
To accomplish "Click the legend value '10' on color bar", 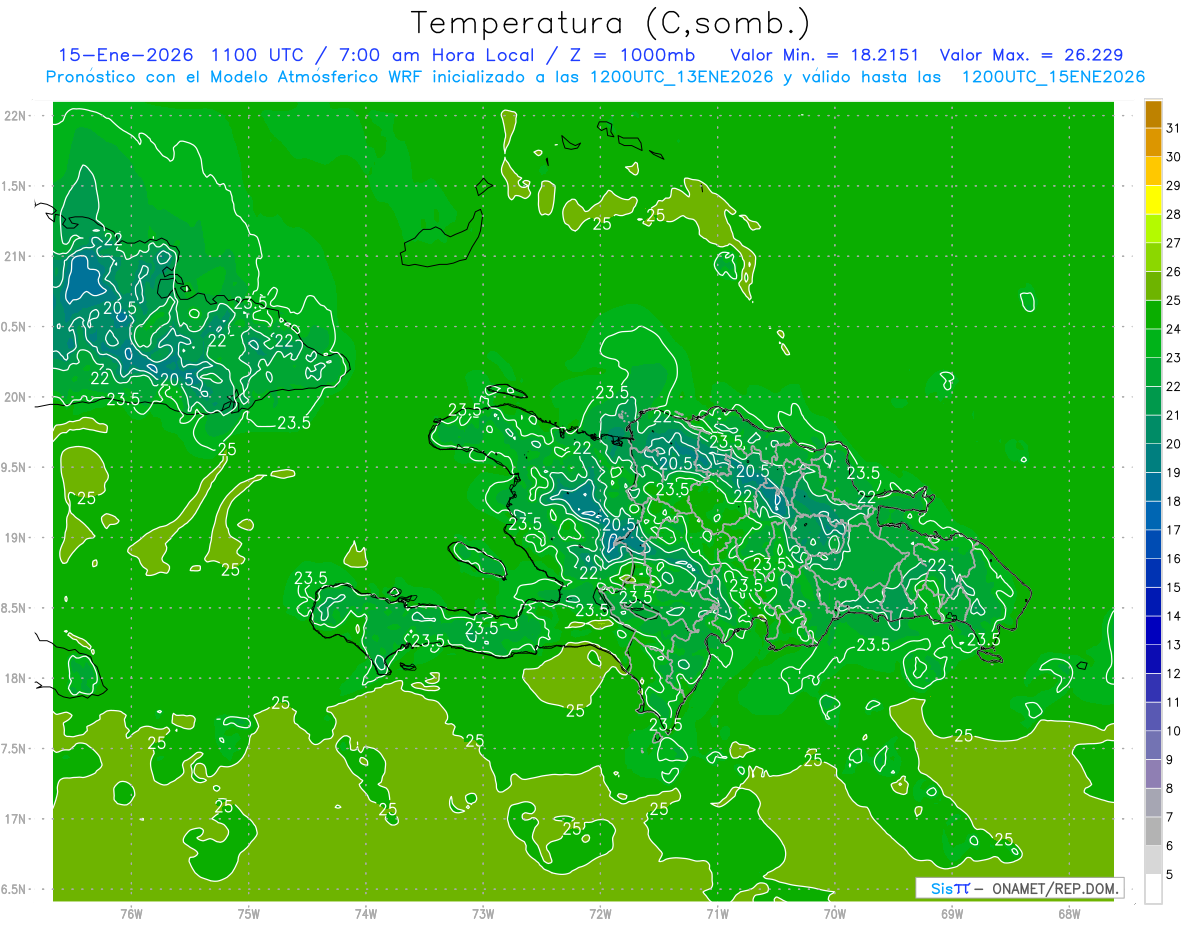I will pos(1174,731).
